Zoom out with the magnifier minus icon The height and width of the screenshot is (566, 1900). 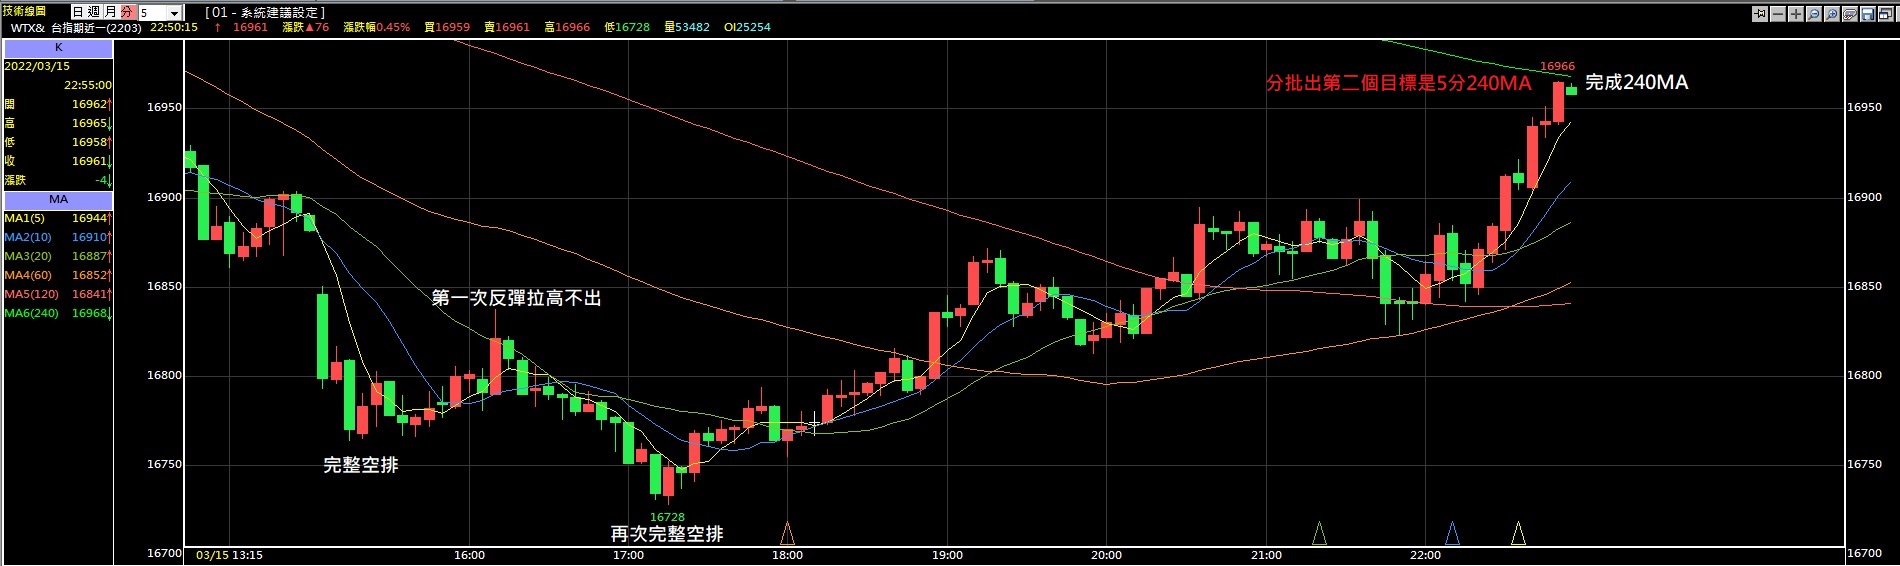1814,13
